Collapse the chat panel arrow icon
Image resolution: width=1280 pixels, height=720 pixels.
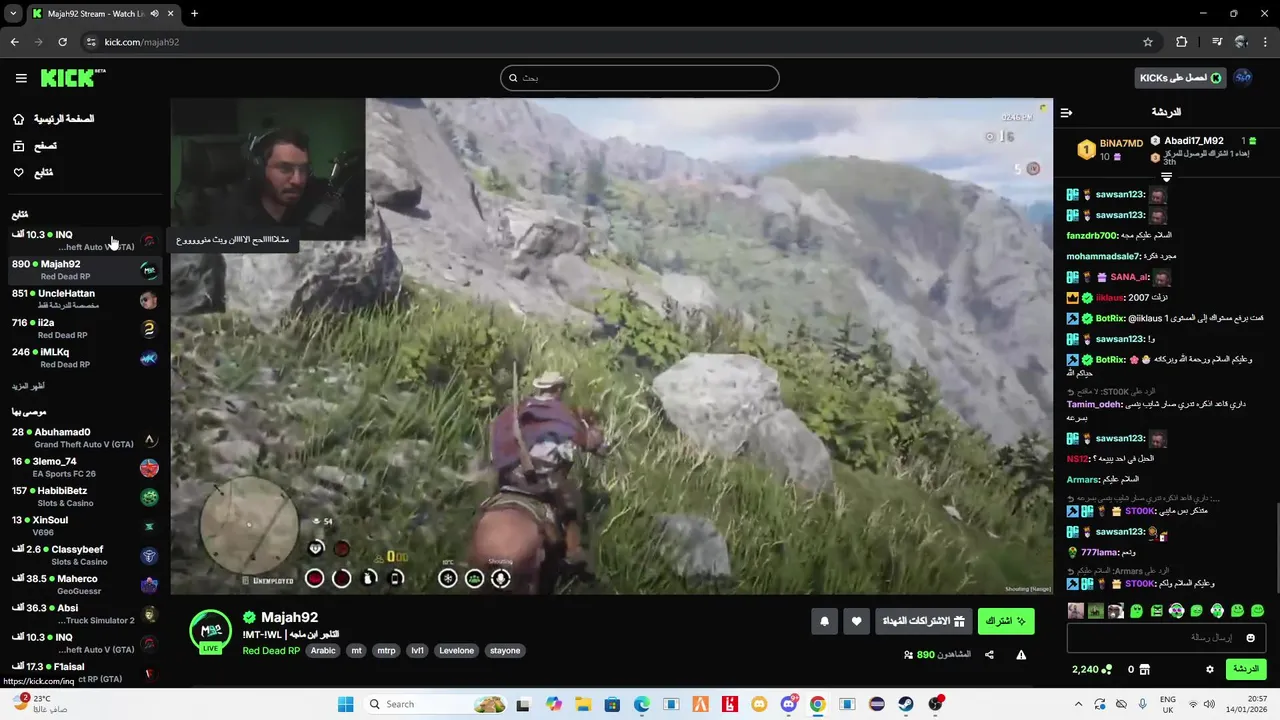pyautogui.click(x=1067, y=113)
